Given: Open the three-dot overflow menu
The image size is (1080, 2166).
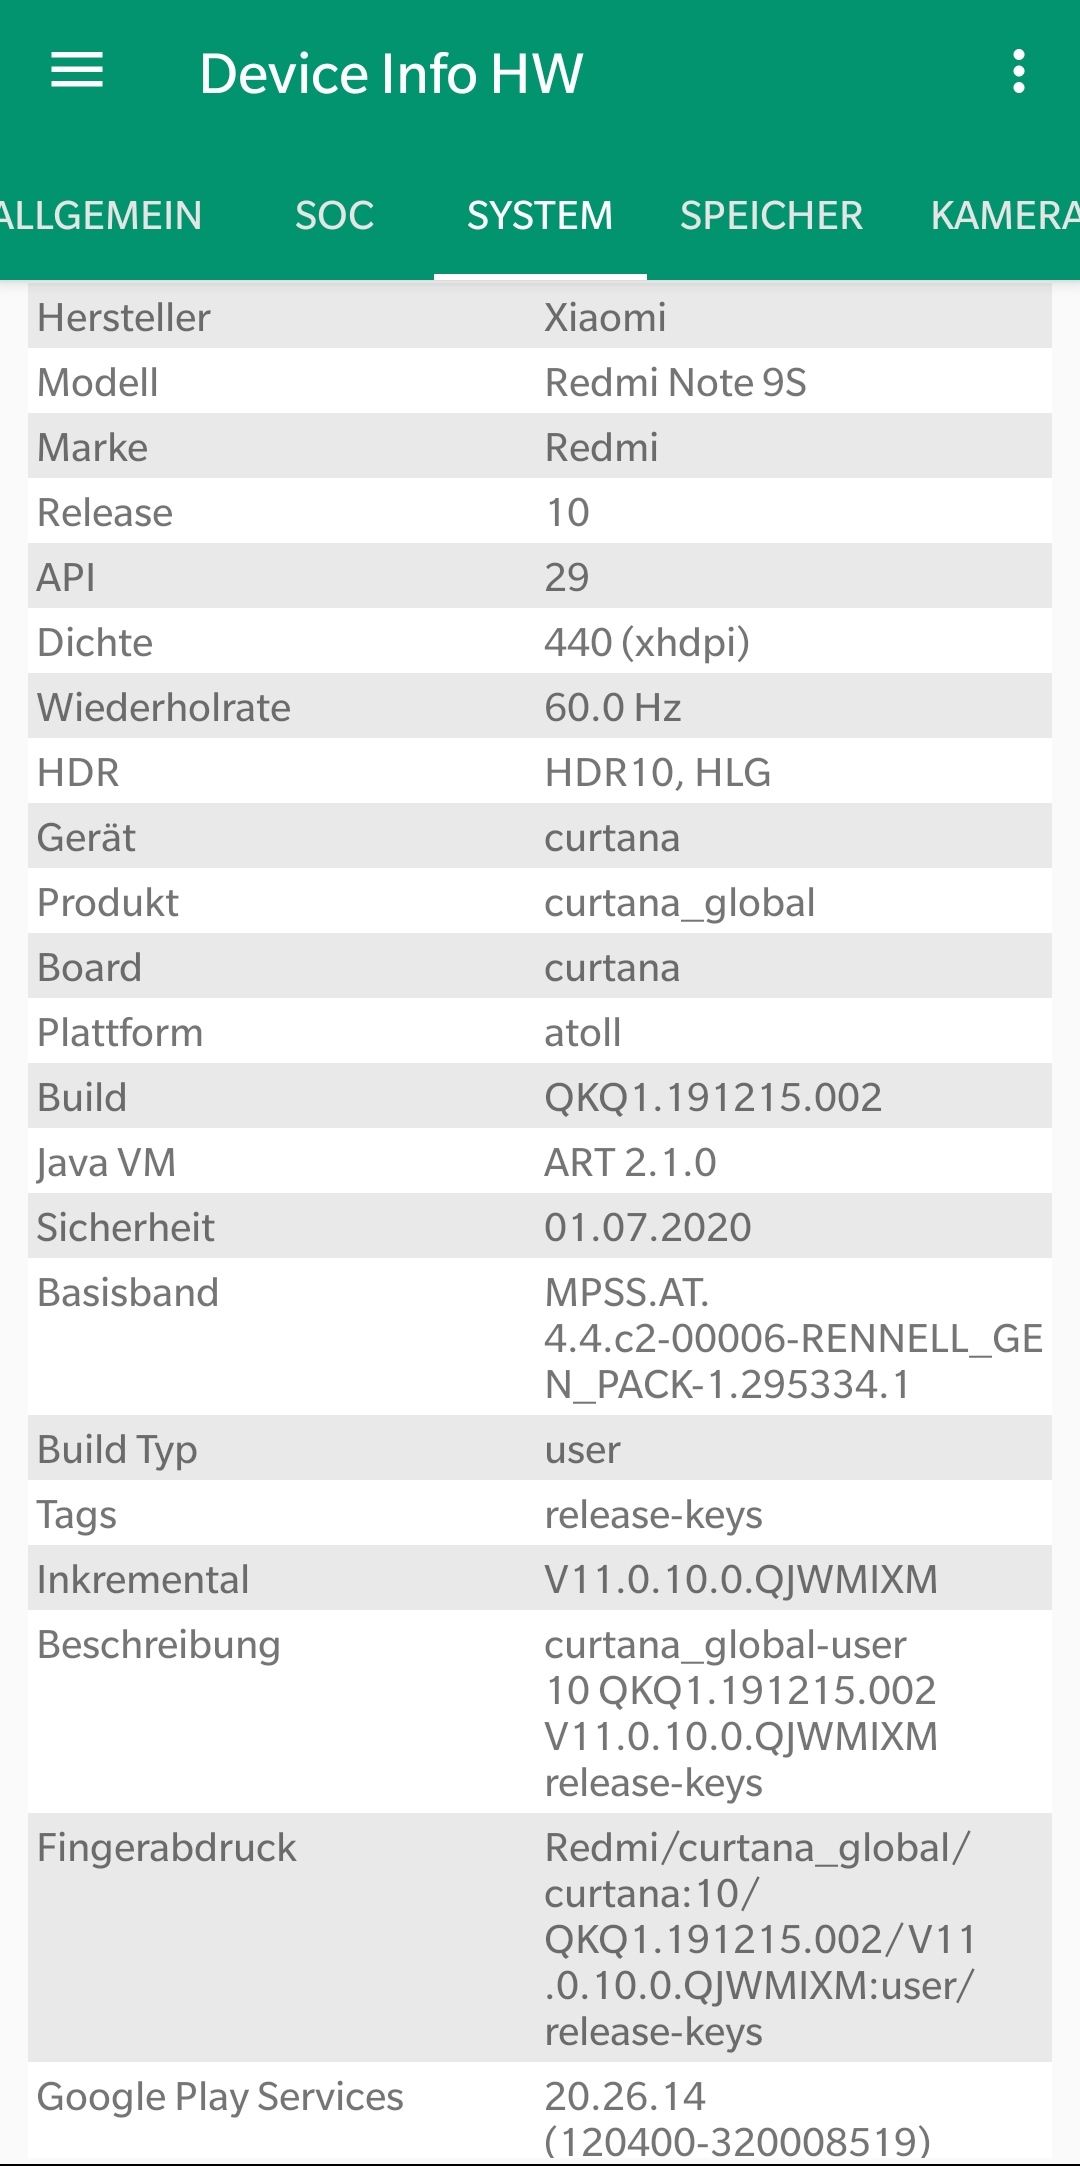Looking at the screenshot, I should coord(1018,72).
